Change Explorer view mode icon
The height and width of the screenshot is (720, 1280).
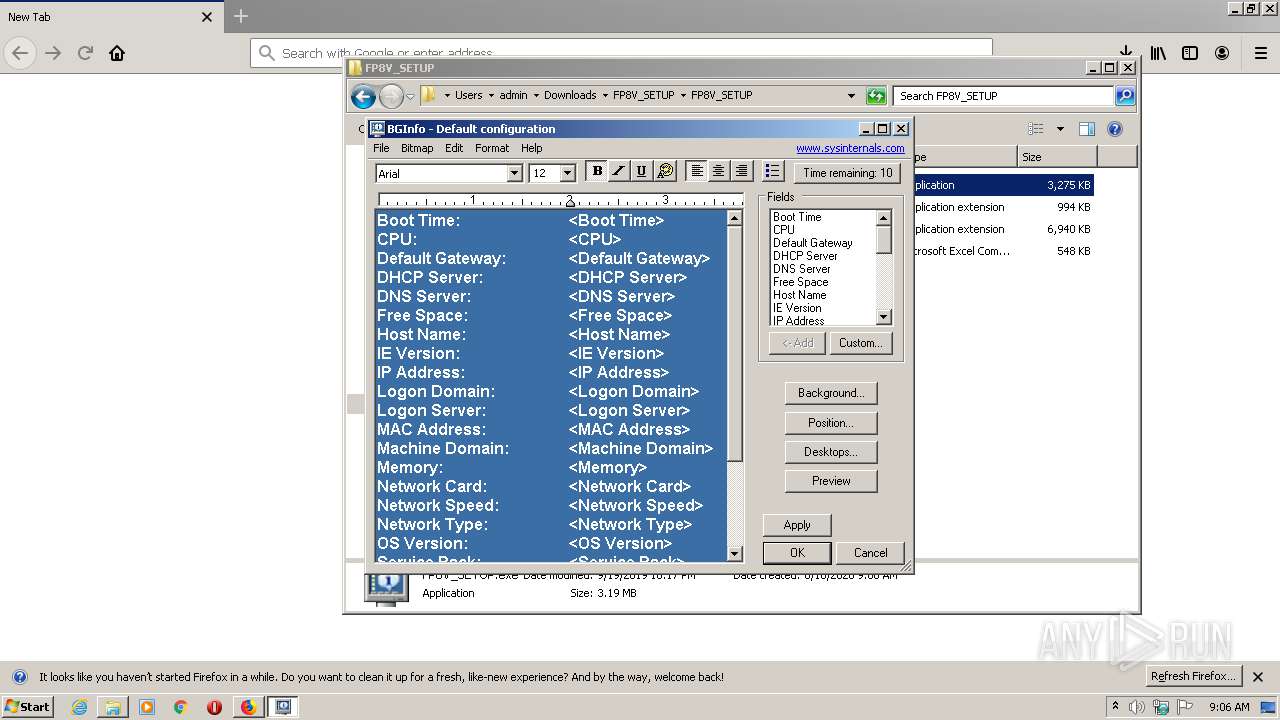tap(1036, 129)
